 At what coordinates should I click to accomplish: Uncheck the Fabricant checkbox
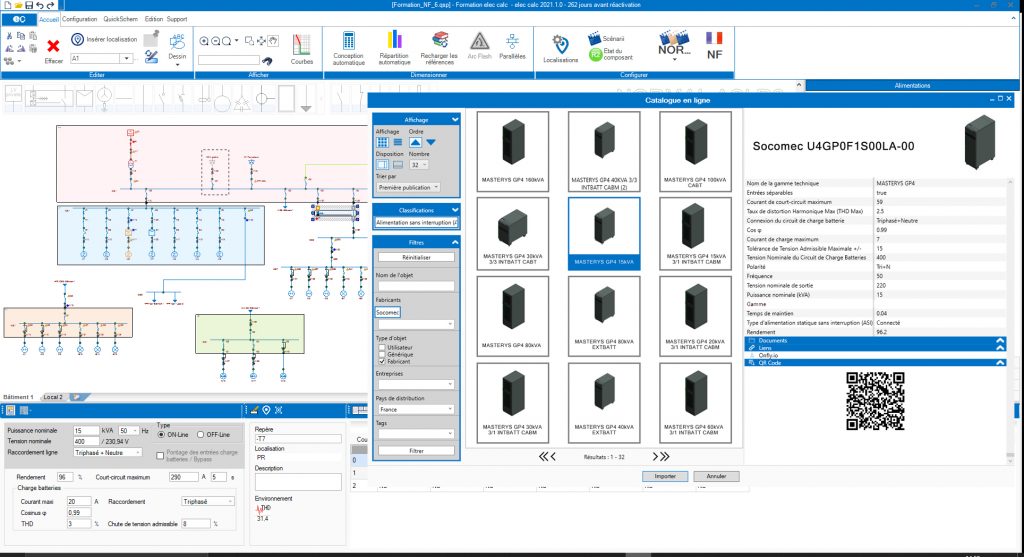380,361
